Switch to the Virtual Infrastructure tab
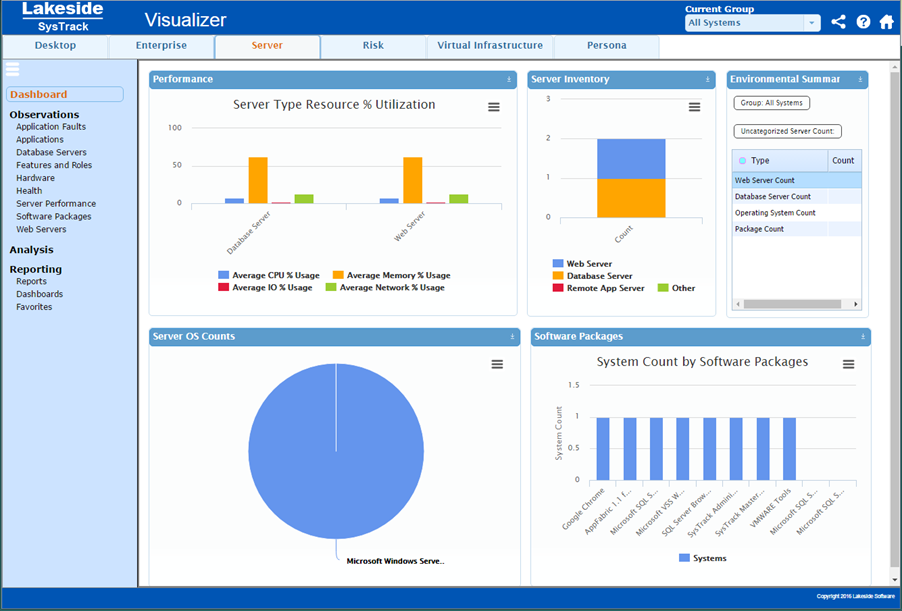 click(x=489, y=46)
